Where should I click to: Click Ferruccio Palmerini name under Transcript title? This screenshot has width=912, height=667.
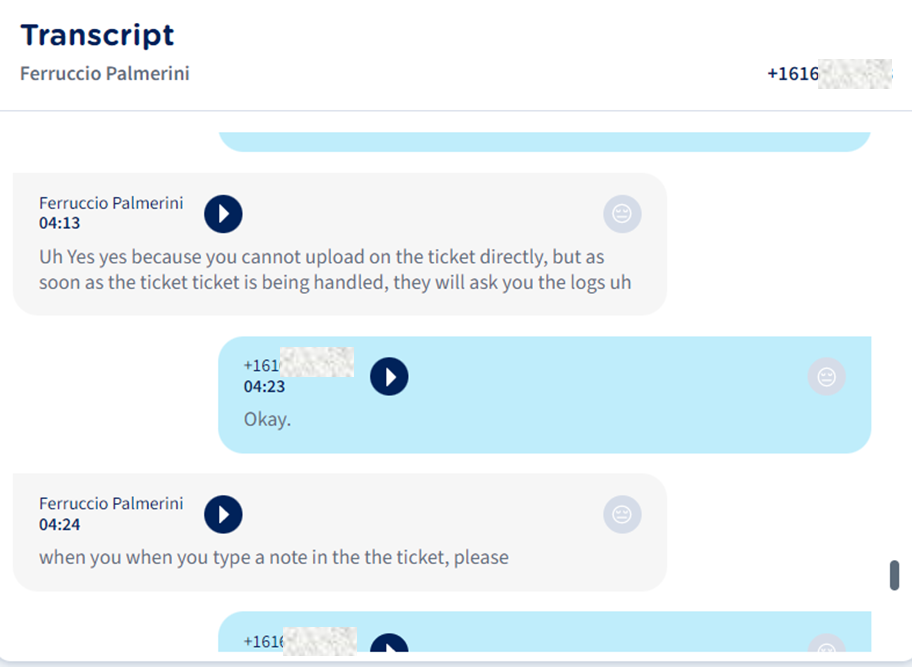(x=104, y=74)
